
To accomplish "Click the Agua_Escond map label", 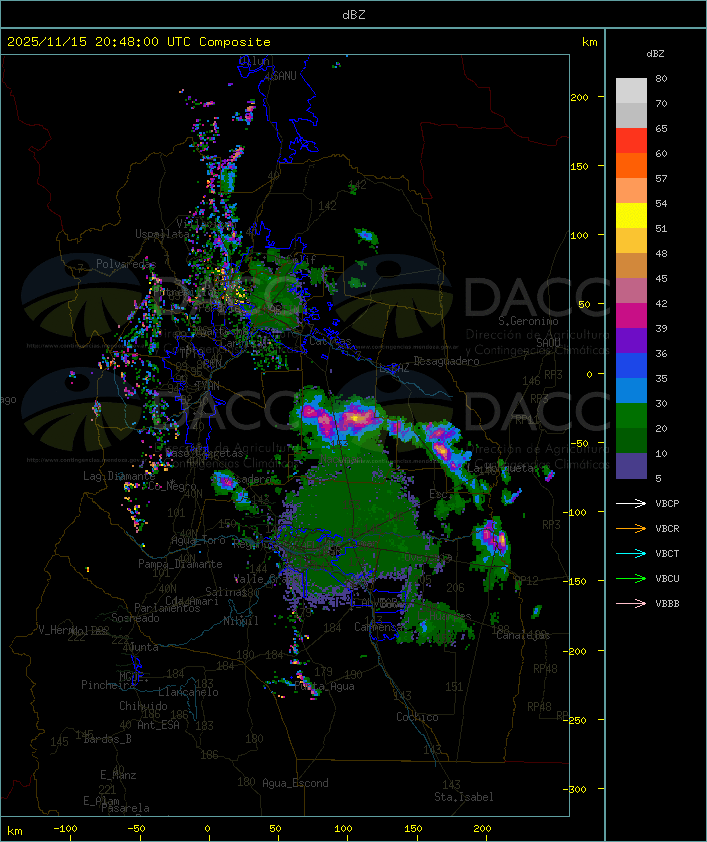I will click(295, 783).
